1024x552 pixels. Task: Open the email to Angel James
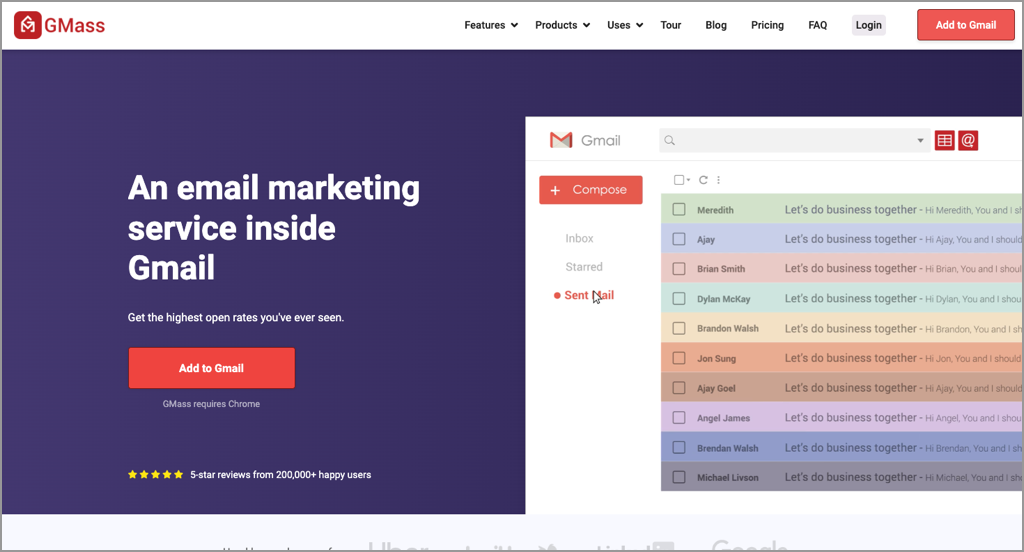click(842, 417)
